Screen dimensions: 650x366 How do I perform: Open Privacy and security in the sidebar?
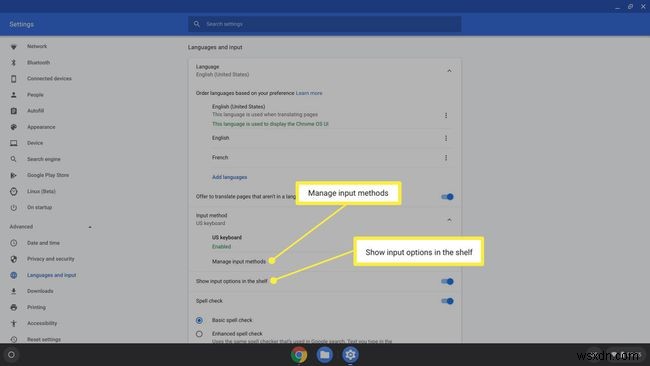click(51, 259)
